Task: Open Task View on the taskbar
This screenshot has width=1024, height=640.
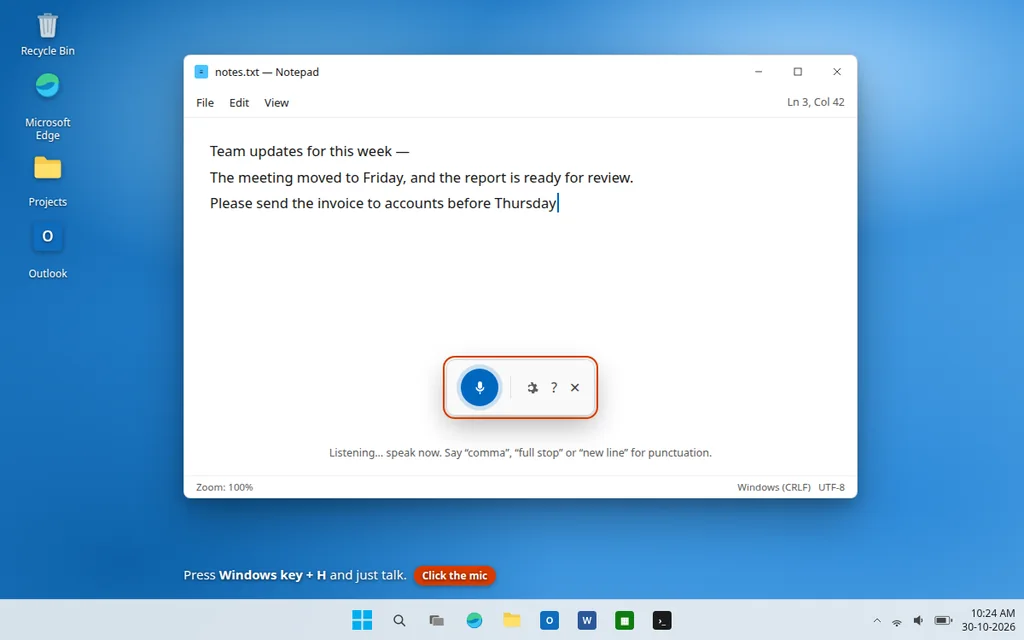Action: tap(436, 620)
